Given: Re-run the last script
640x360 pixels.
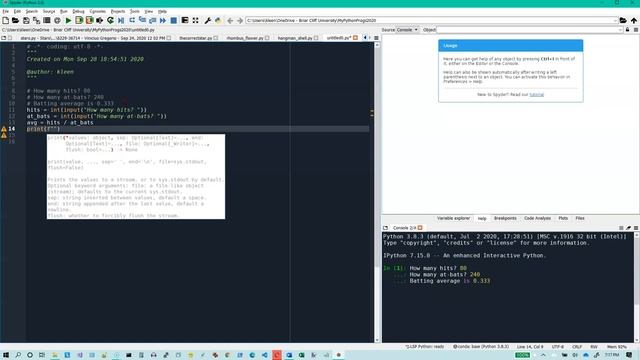Looking at the screenshot, I should pos(110,20).
